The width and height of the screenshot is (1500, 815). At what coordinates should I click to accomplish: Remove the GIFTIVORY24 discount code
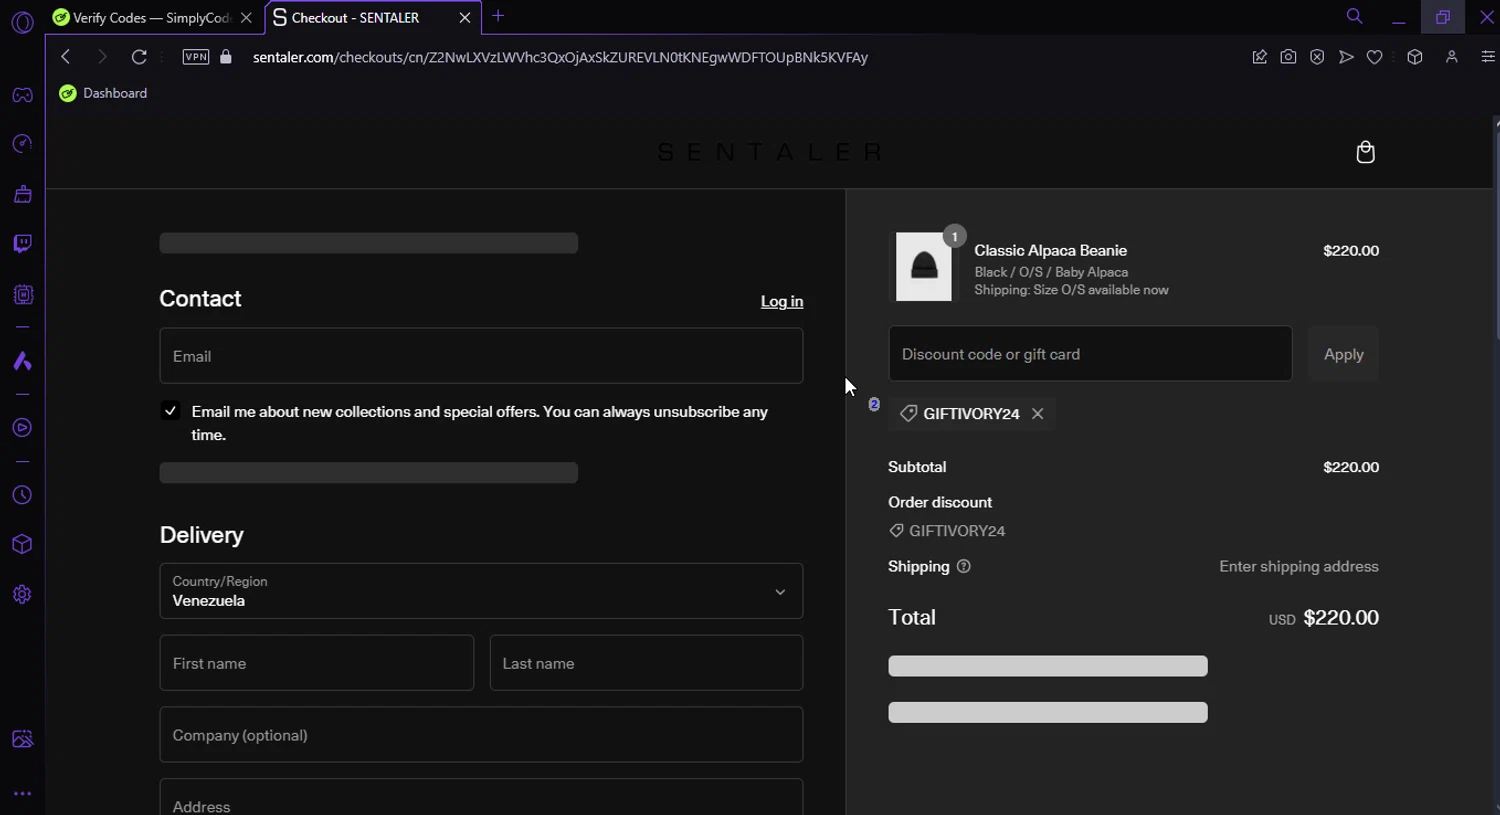pos(1038,414)
